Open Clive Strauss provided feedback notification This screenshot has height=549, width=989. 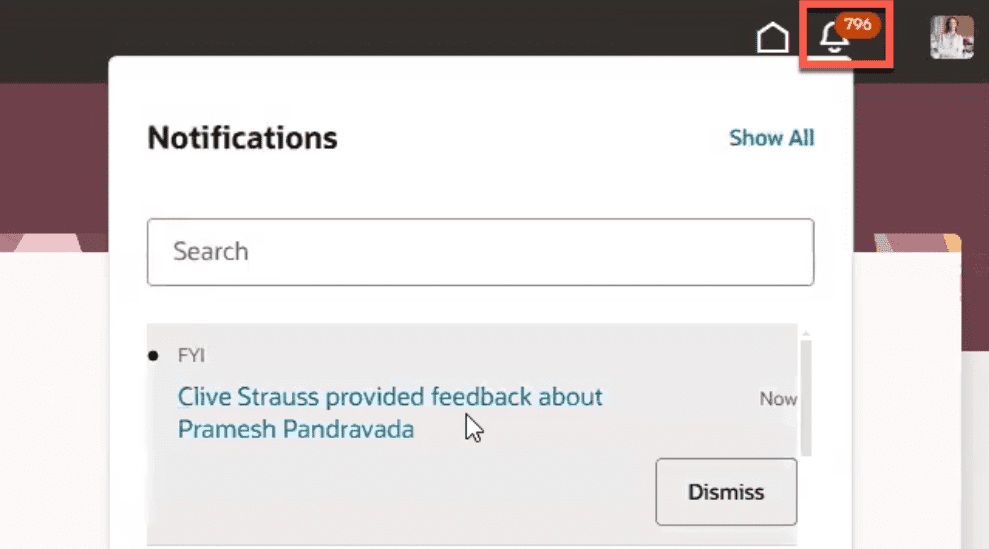(390, 413)
